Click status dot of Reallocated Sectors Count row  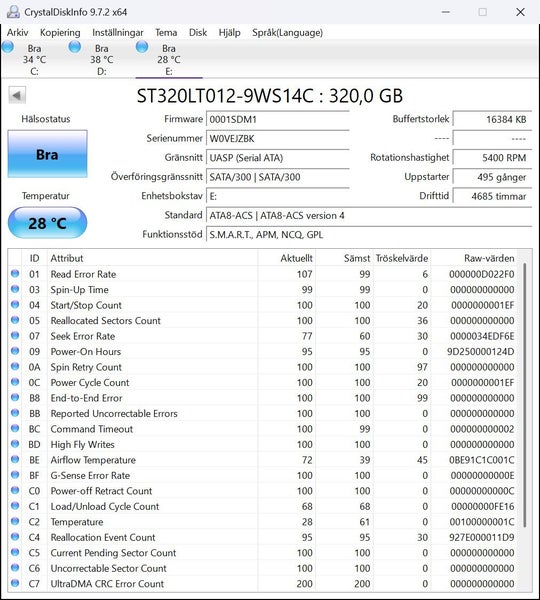(x=15, y=320)
